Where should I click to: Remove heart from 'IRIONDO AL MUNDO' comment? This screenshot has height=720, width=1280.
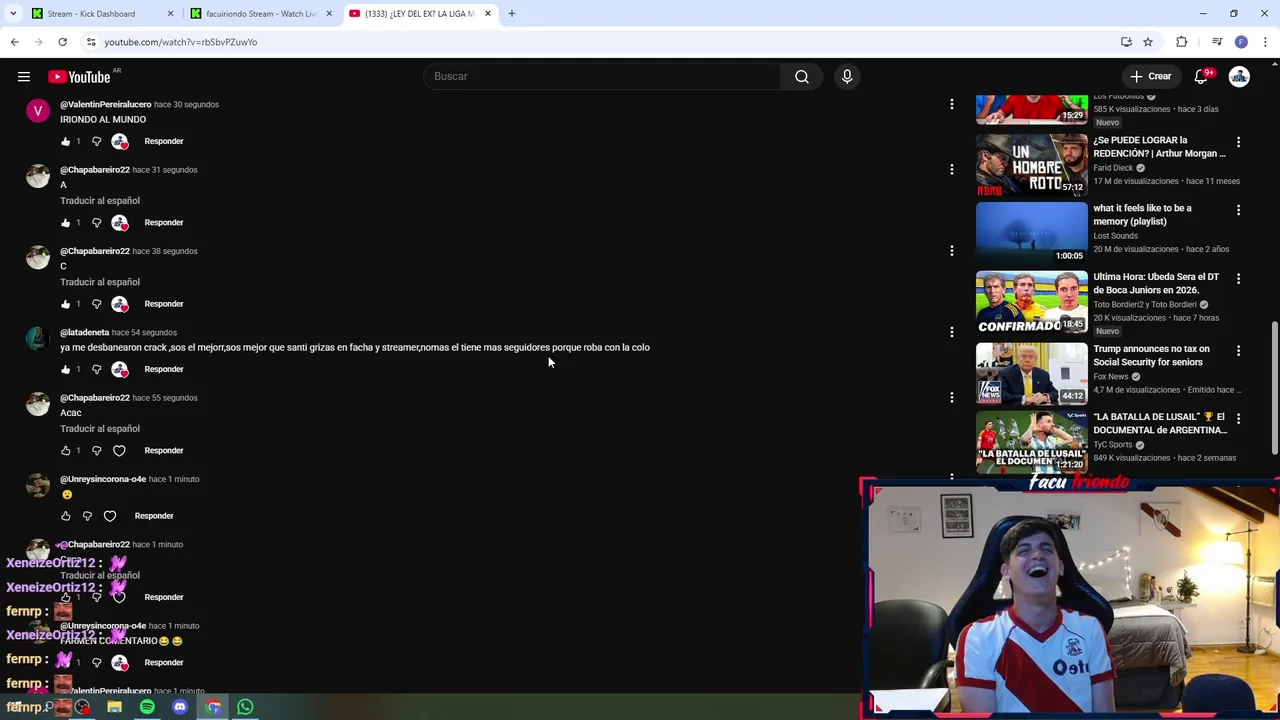[x=120, y=141]
